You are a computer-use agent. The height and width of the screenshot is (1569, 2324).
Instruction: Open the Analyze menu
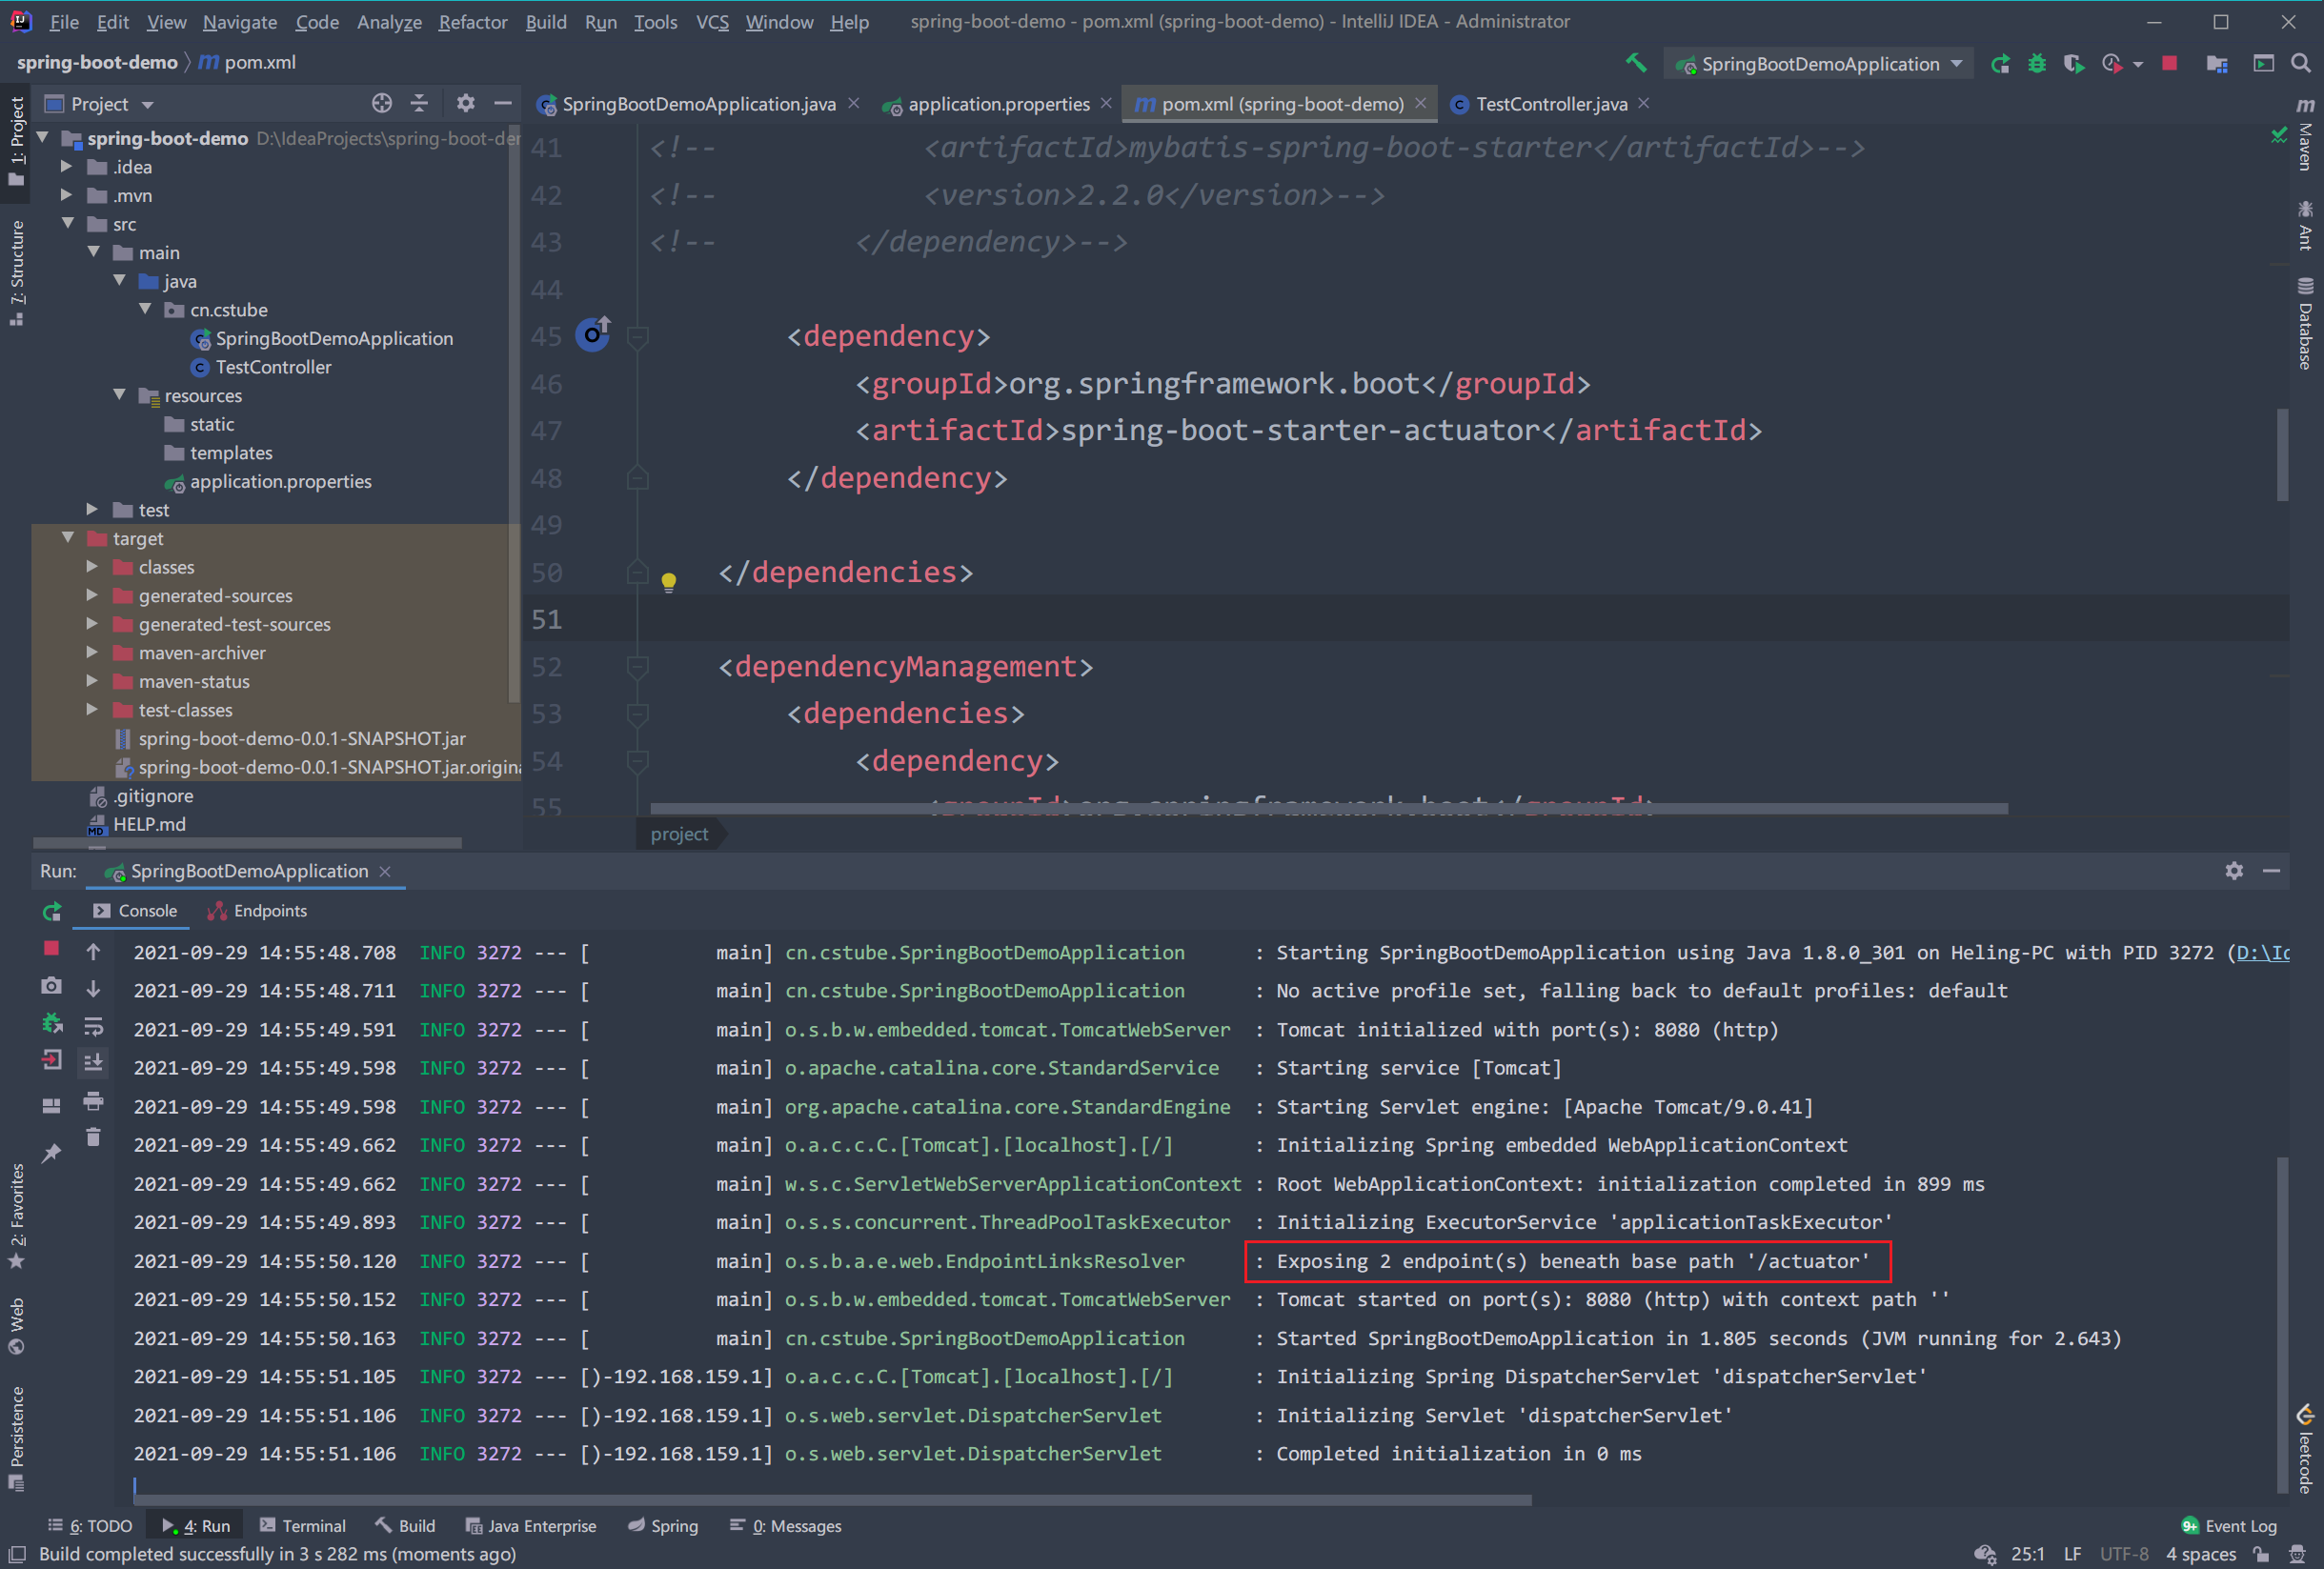point(389,21)
